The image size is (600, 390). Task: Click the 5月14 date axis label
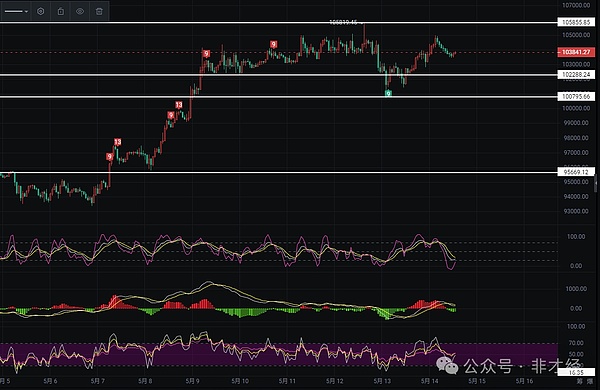(x=429, y=381)
